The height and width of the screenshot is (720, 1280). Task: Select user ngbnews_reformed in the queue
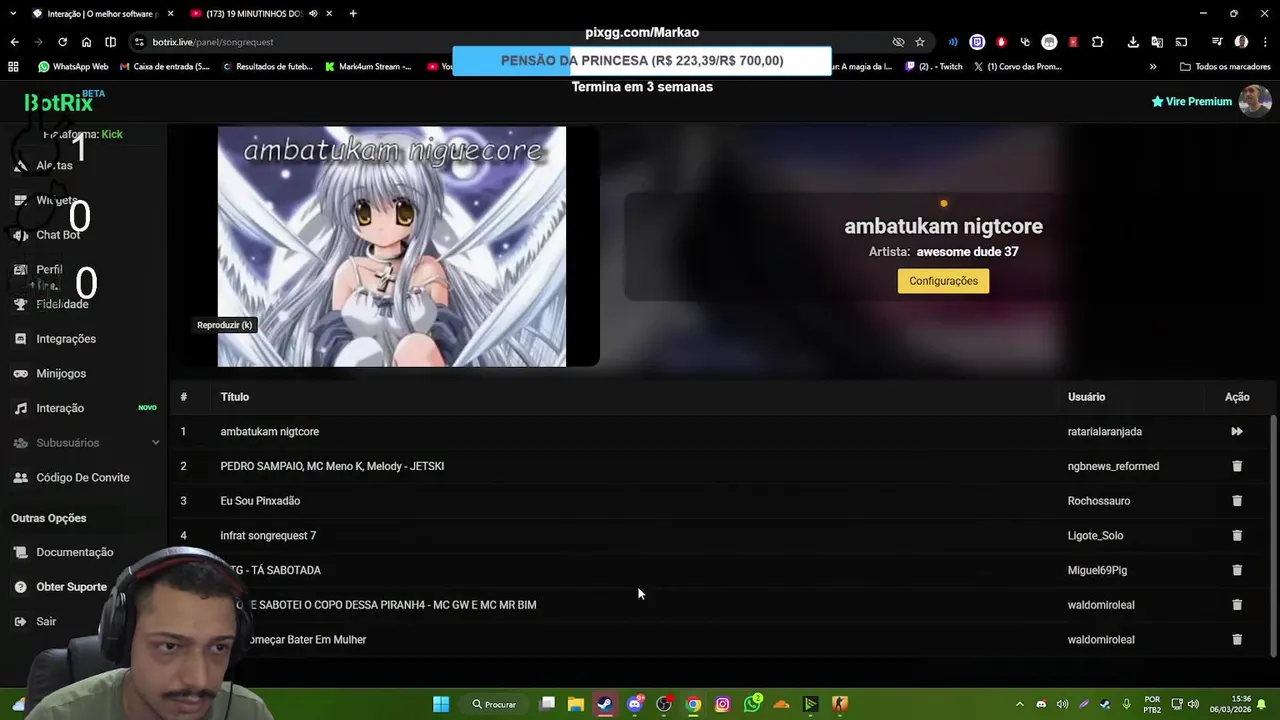point(1114,466)
